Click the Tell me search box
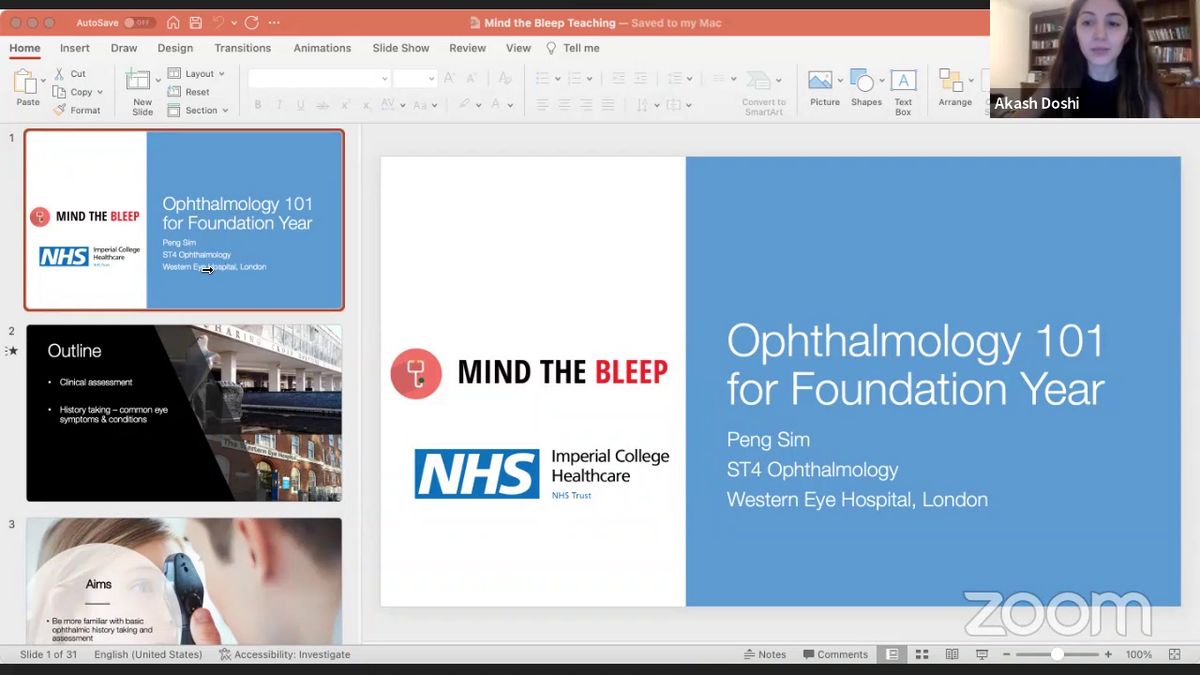The height and width of the screenshot is (675, 1200). pyautogui.click(x=572, y=48)
